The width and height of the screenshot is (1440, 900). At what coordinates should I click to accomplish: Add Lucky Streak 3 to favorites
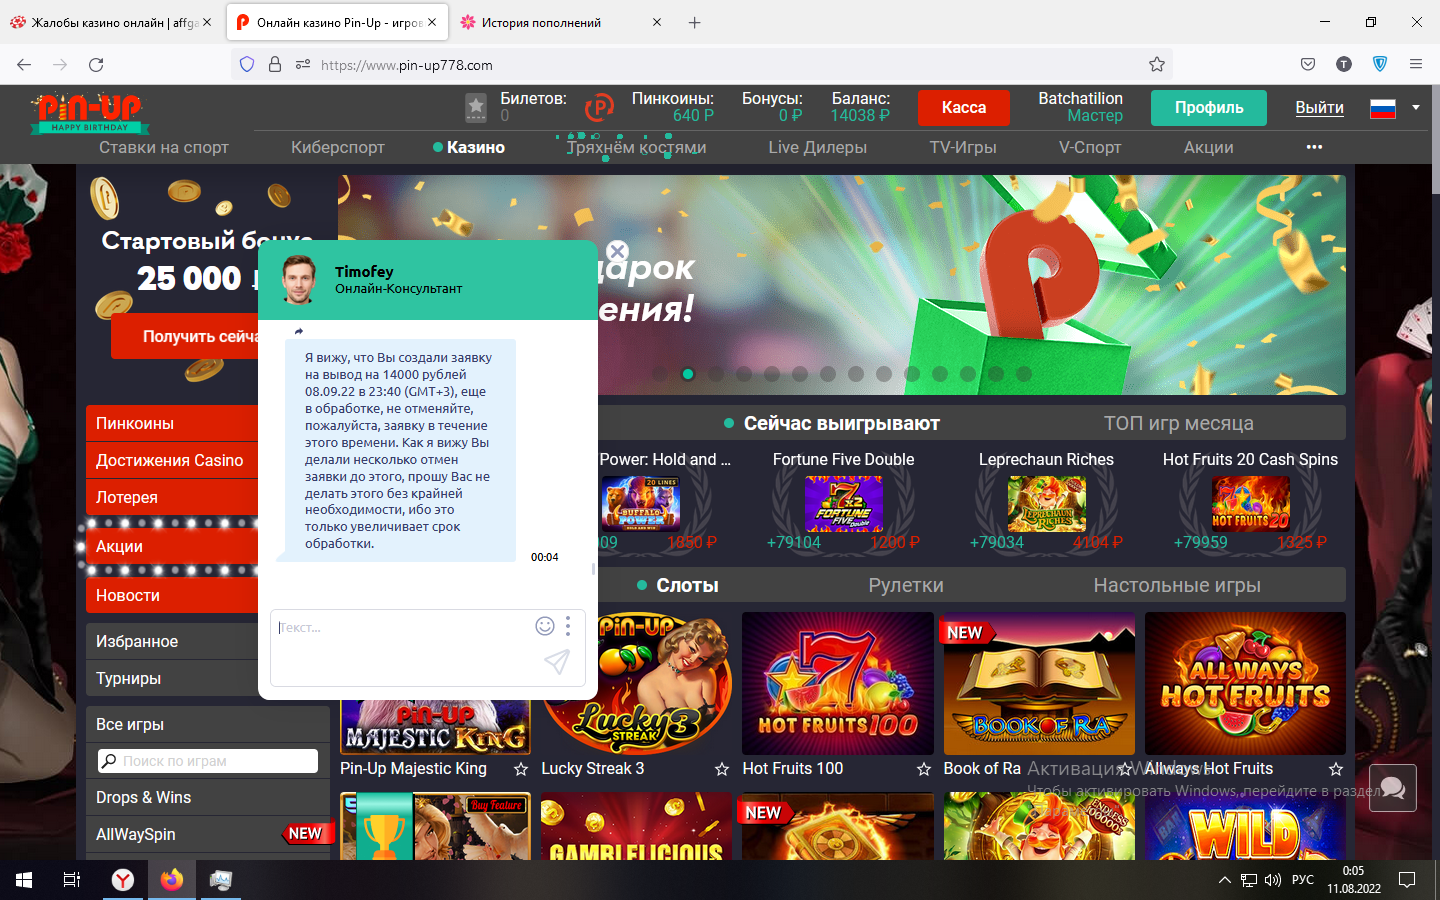(x=722, y=769)
